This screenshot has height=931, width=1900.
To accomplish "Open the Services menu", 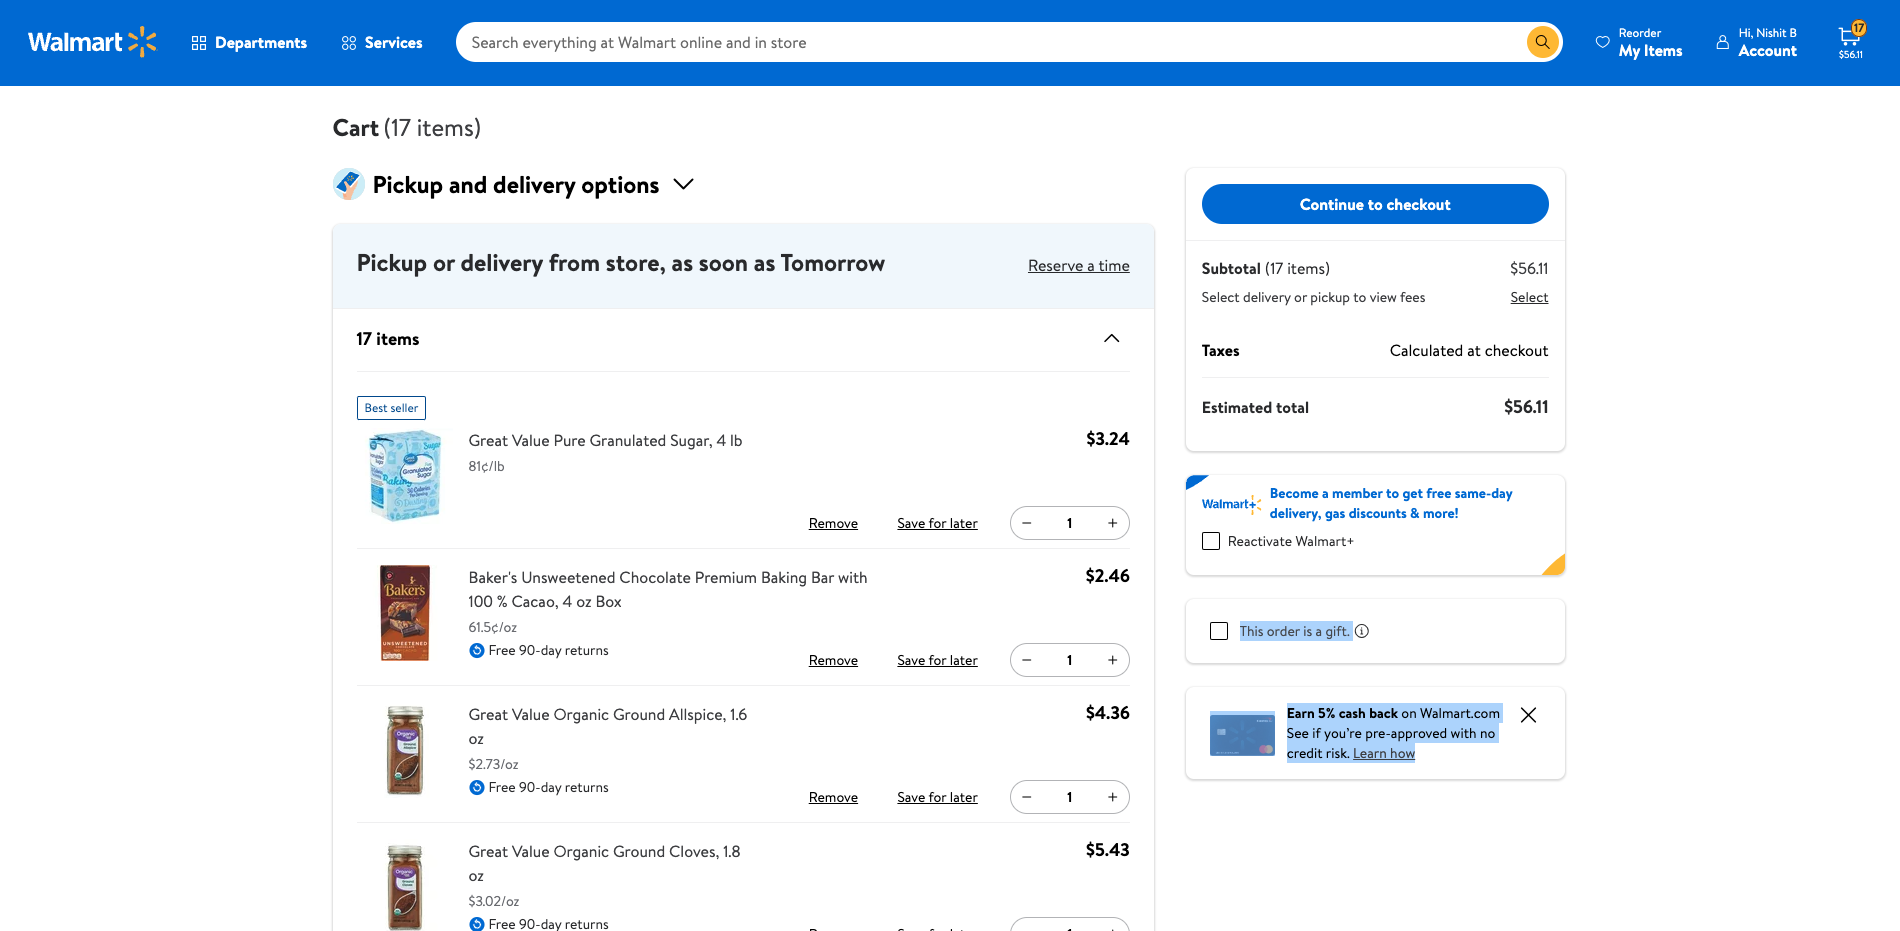I will (x=381, y=43).
